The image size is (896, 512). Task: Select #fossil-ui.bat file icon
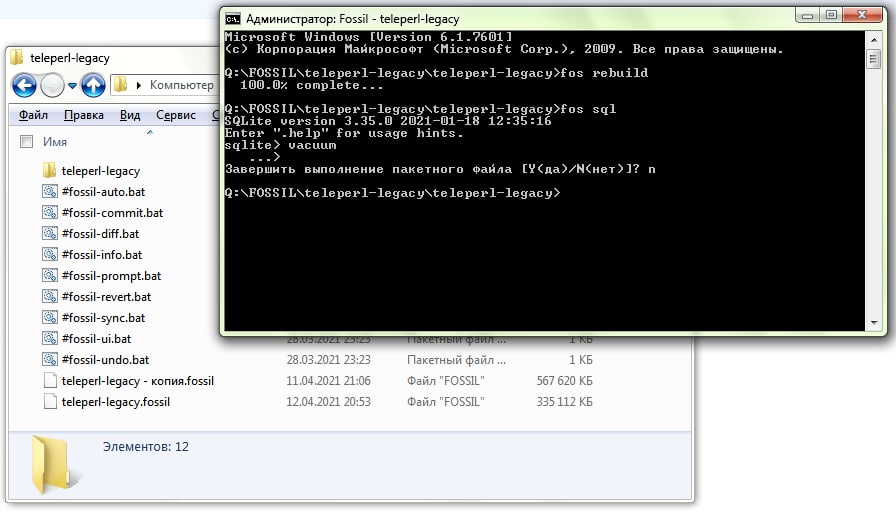[x=50, y=338]
